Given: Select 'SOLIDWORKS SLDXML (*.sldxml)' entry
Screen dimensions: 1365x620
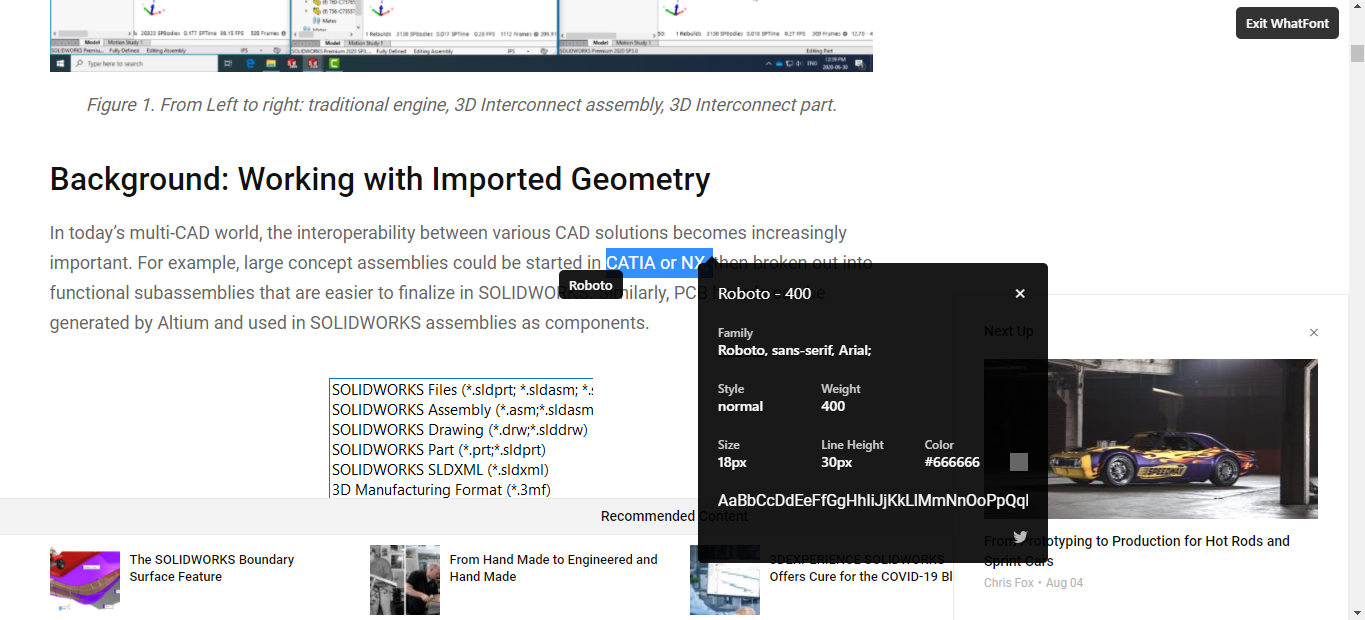Looking at the screenshot, I should (440, 470).
